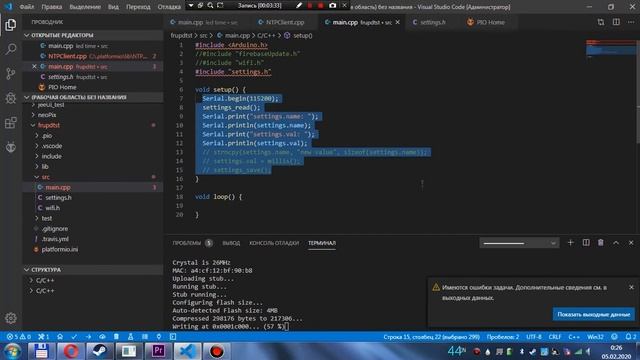Click the Пробелов: 2 indentation setting

point(502,337)
